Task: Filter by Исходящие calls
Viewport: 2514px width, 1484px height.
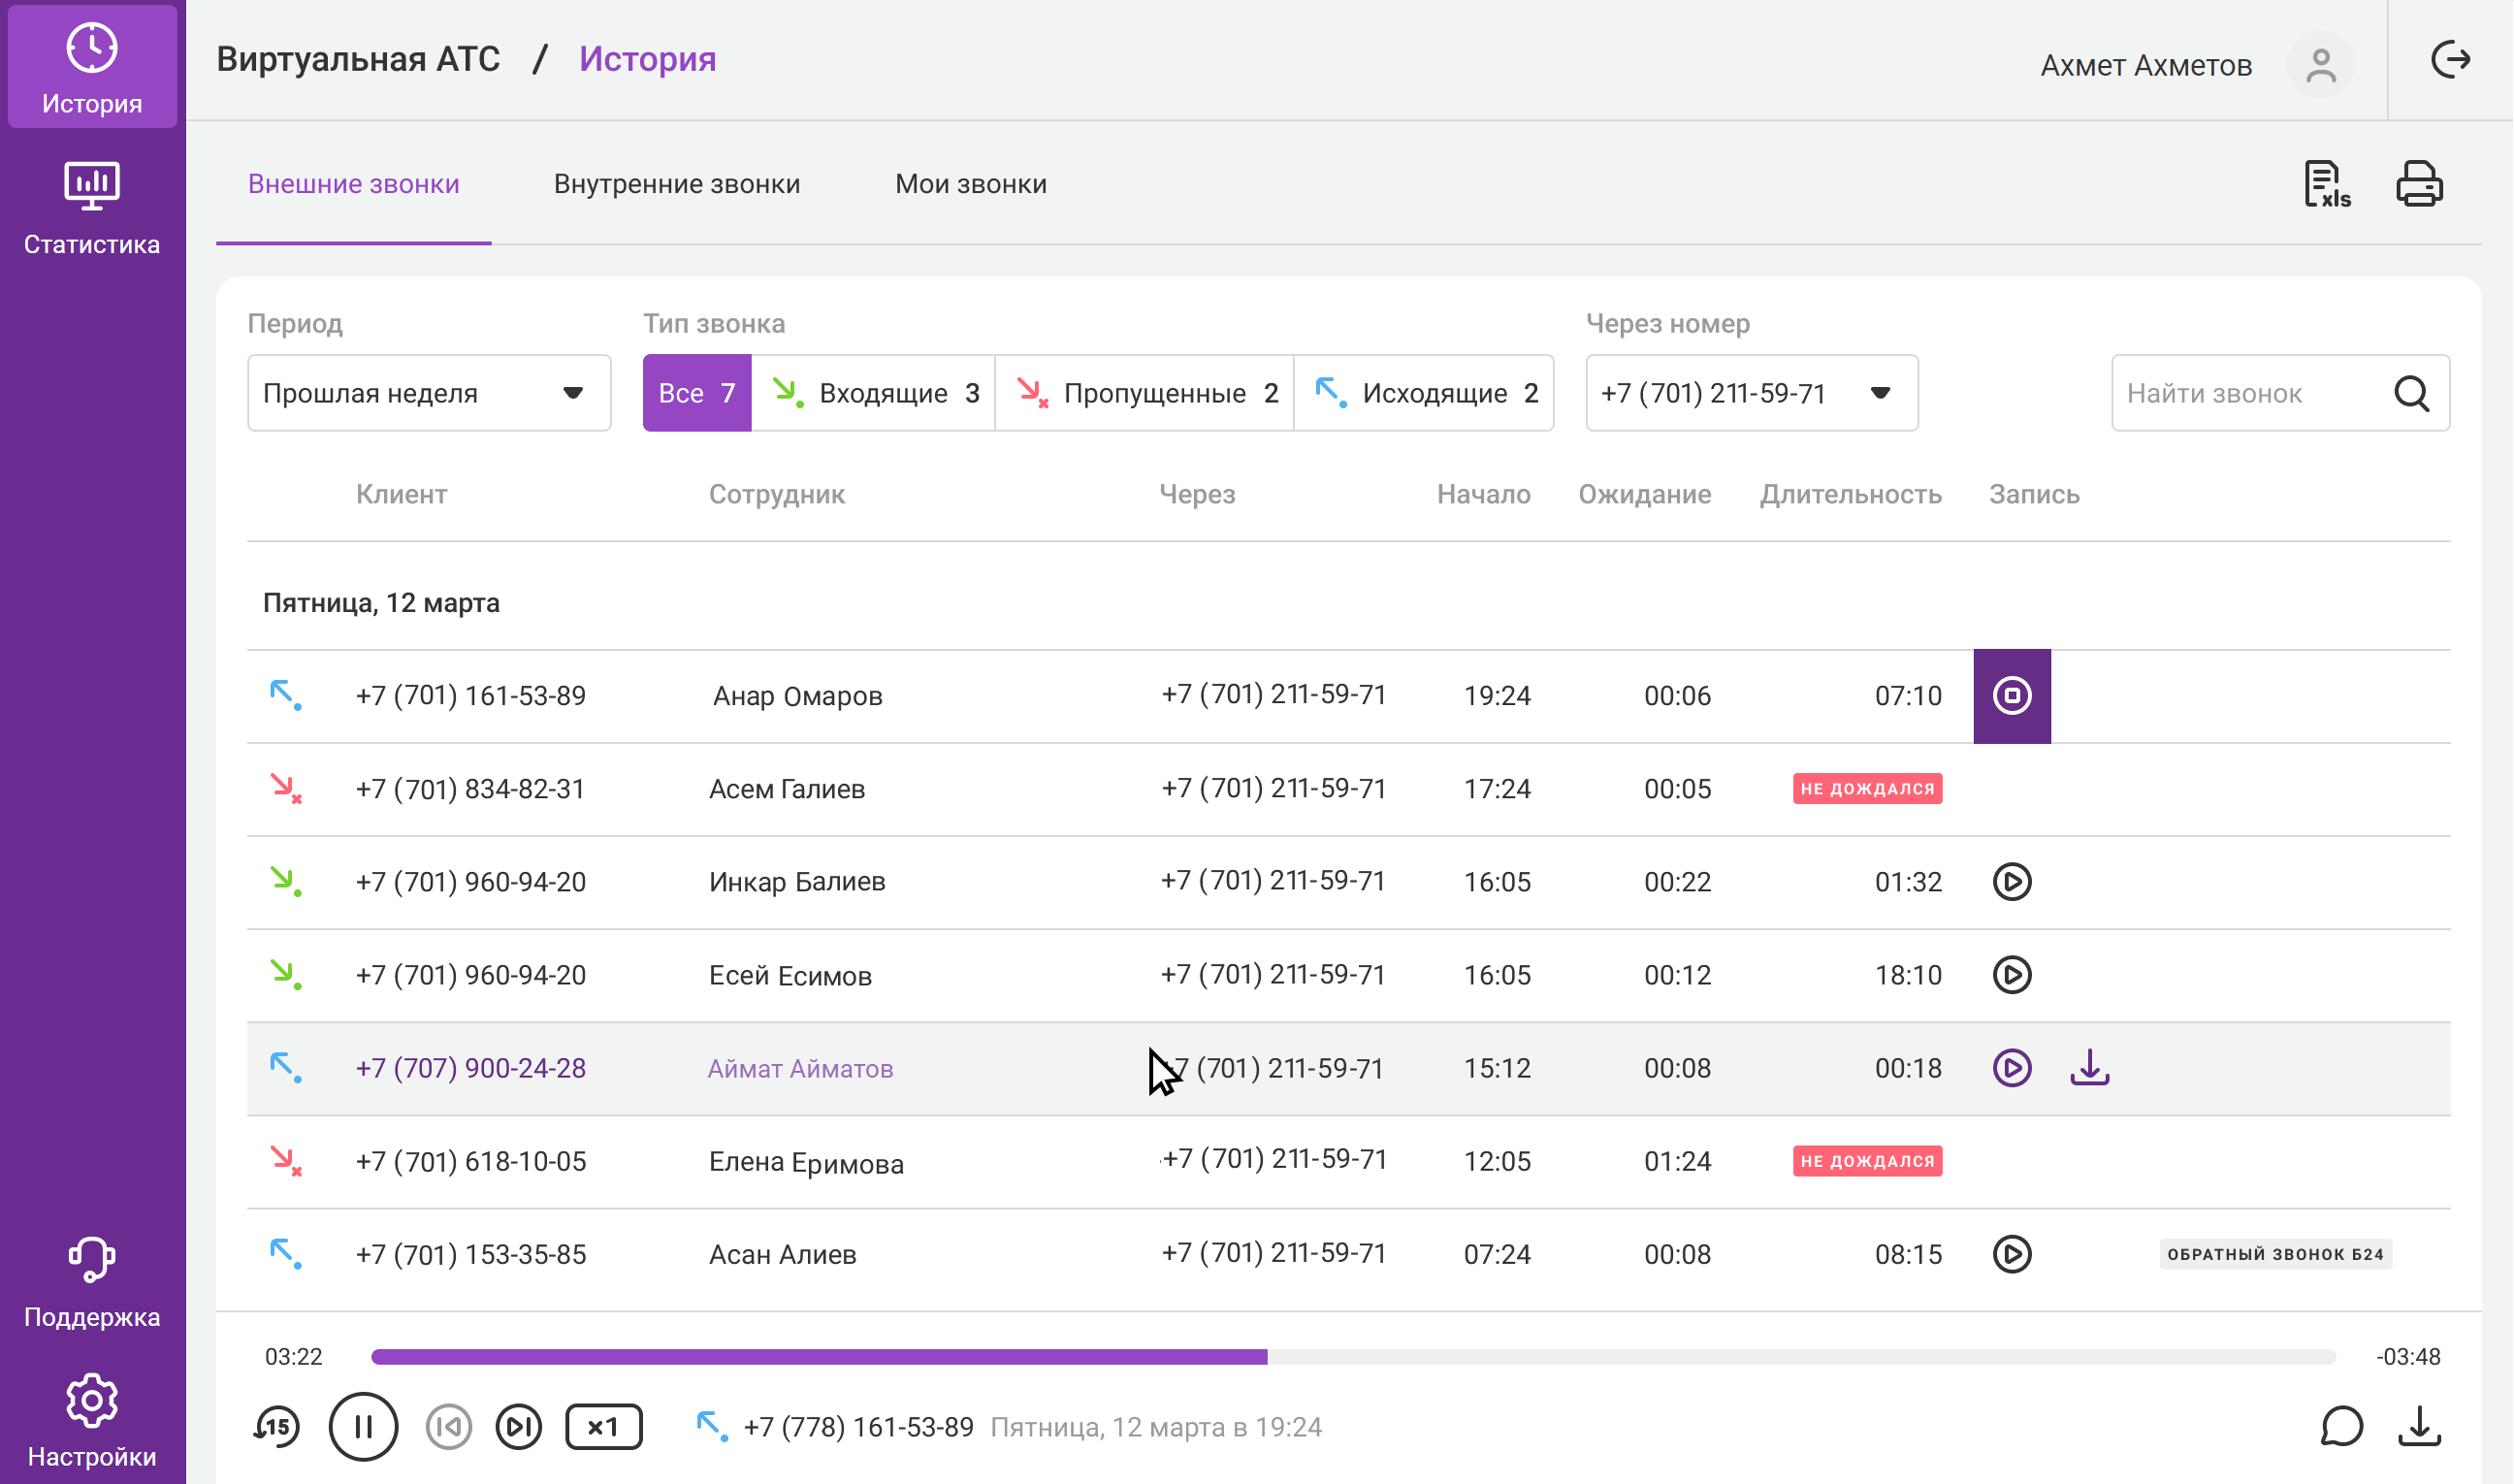Action: 1424,393
